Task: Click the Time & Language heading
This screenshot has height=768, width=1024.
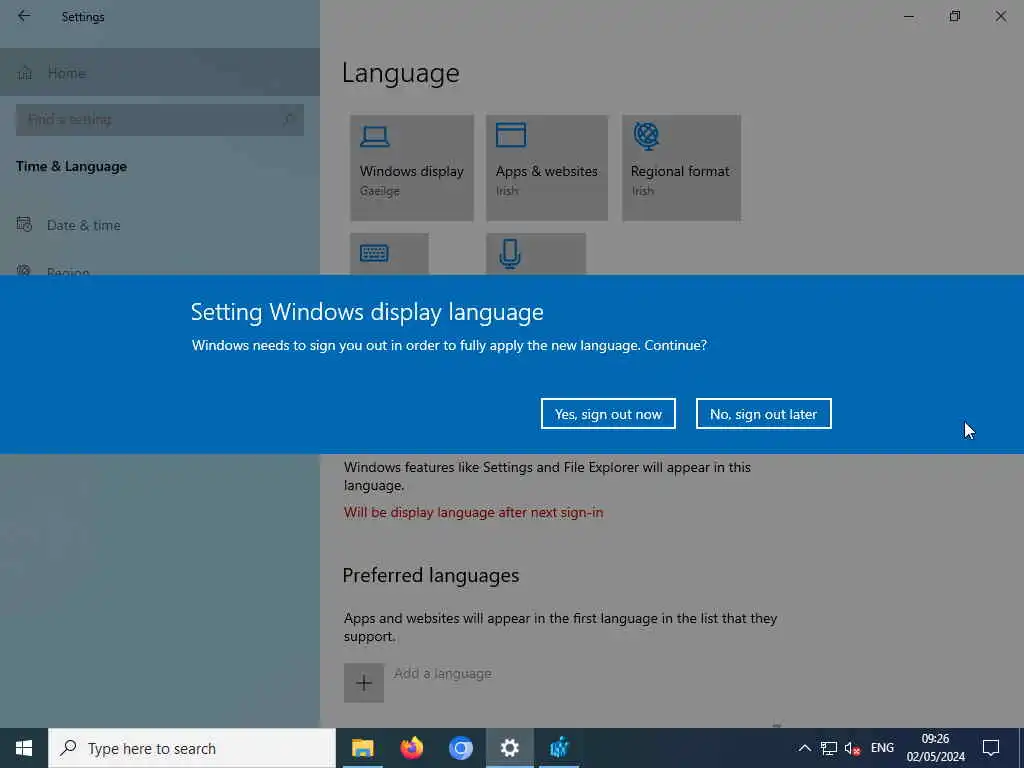Action: coord(71,167)
